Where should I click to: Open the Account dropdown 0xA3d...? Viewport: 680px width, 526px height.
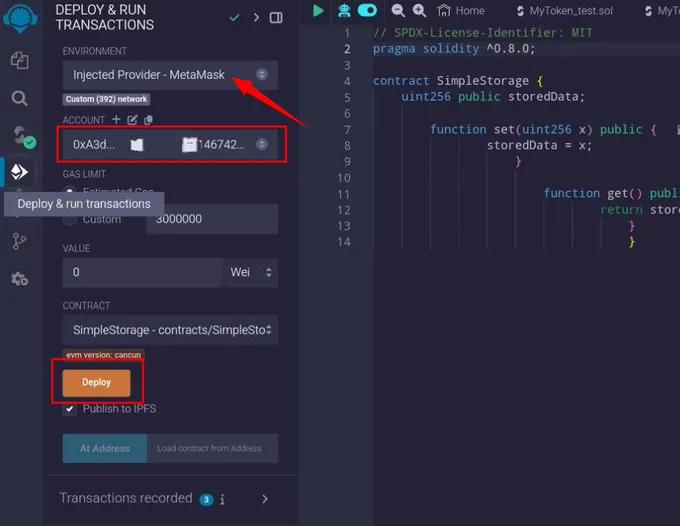pos(170,144)
